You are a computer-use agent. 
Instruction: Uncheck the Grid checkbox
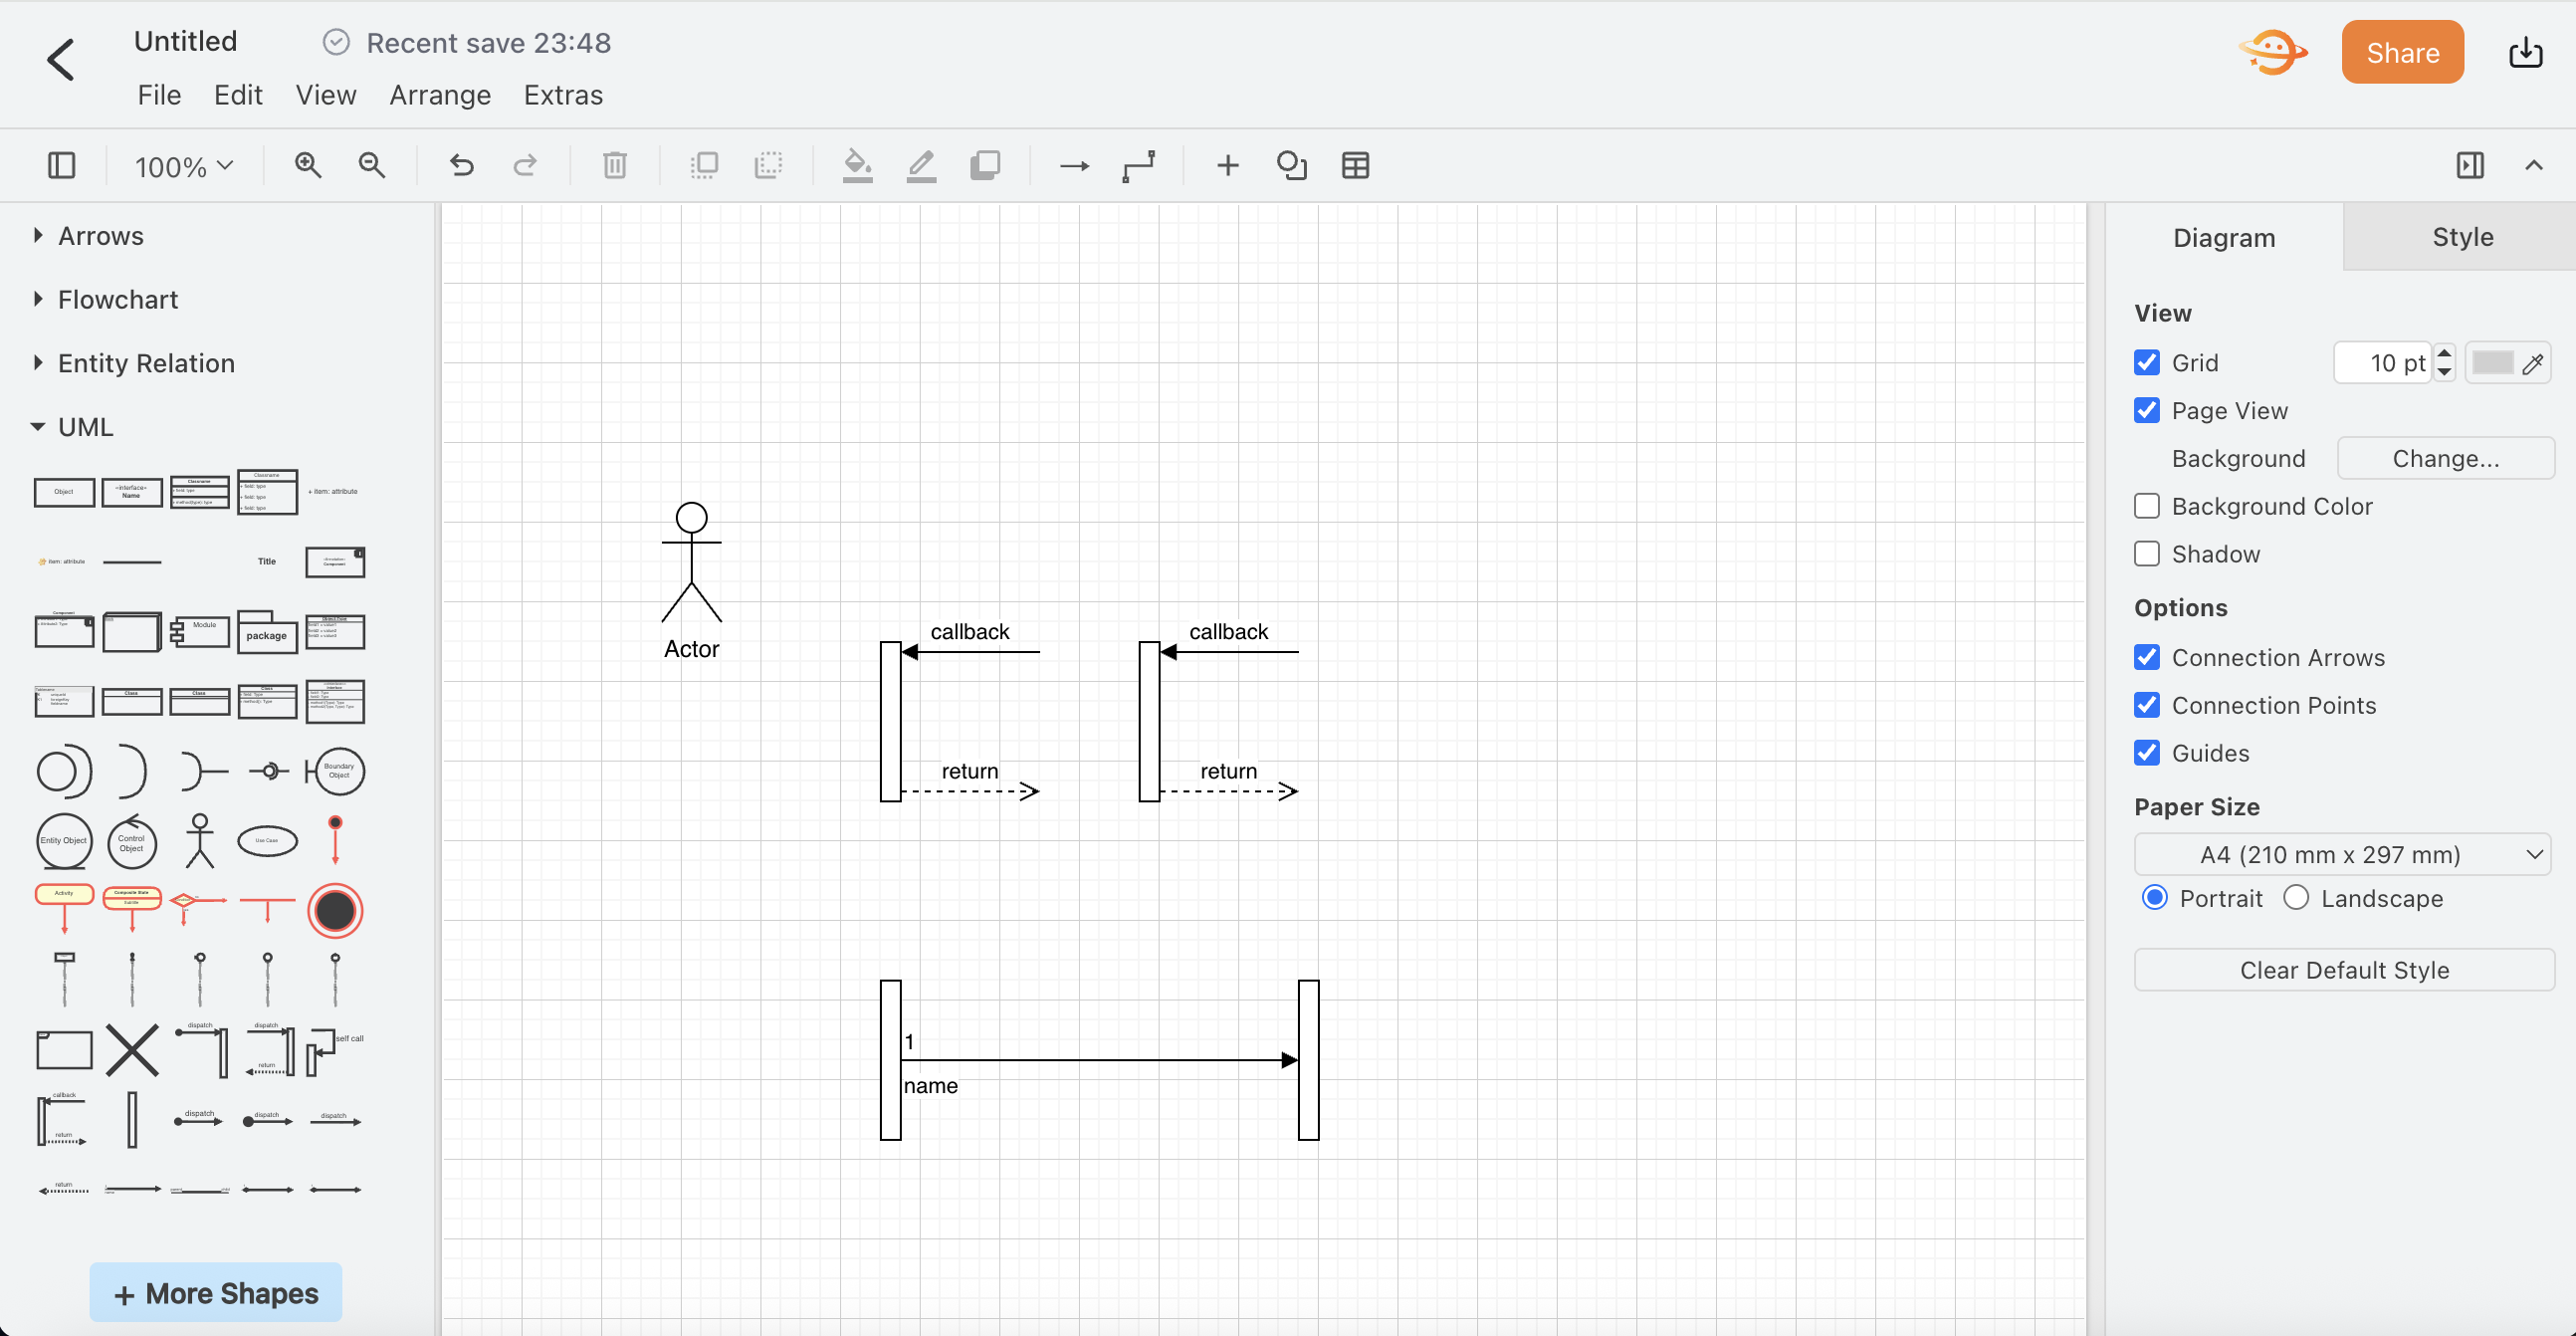pyautogui.click(x=2146, y=362)
